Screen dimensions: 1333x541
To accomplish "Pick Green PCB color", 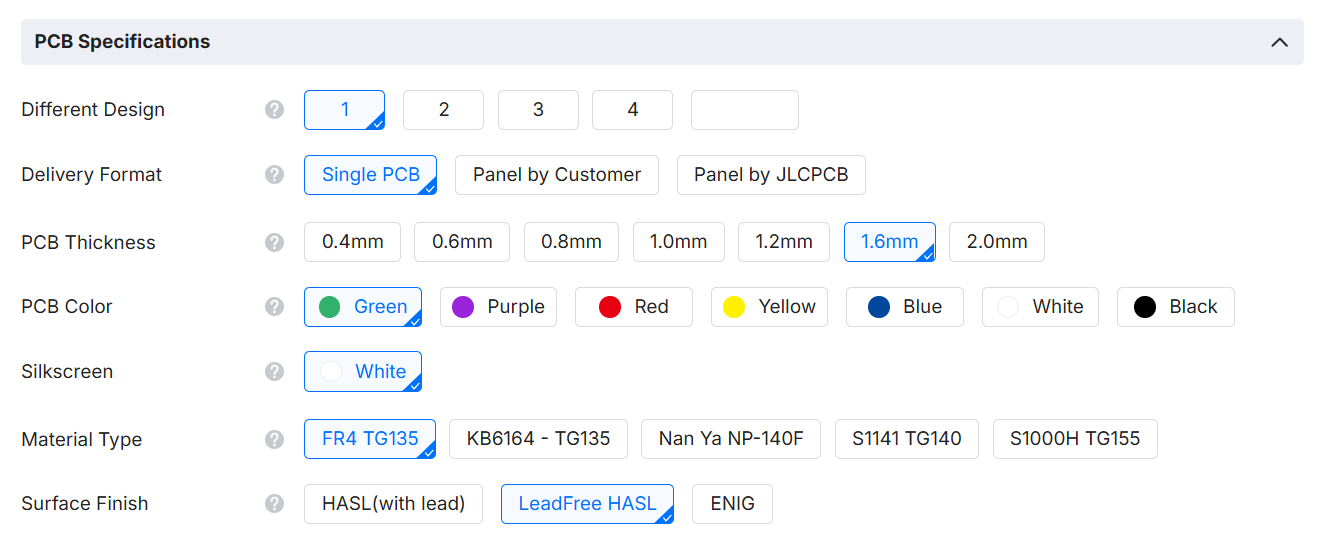I will (363, 307).
